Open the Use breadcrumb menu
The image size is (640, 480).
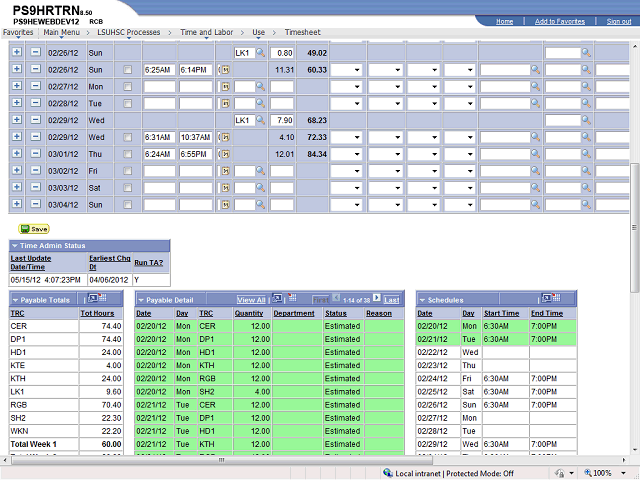coord(258,32)
